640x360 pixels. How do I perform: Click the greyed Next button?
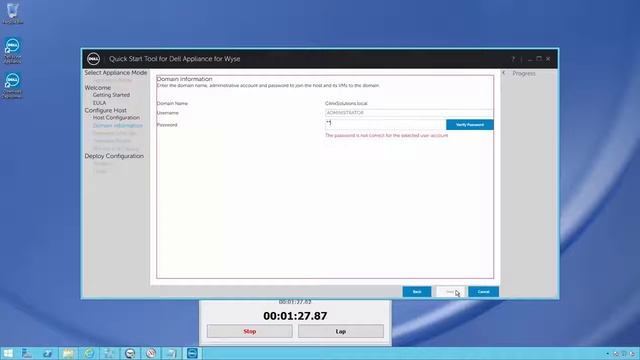point(450,292)
